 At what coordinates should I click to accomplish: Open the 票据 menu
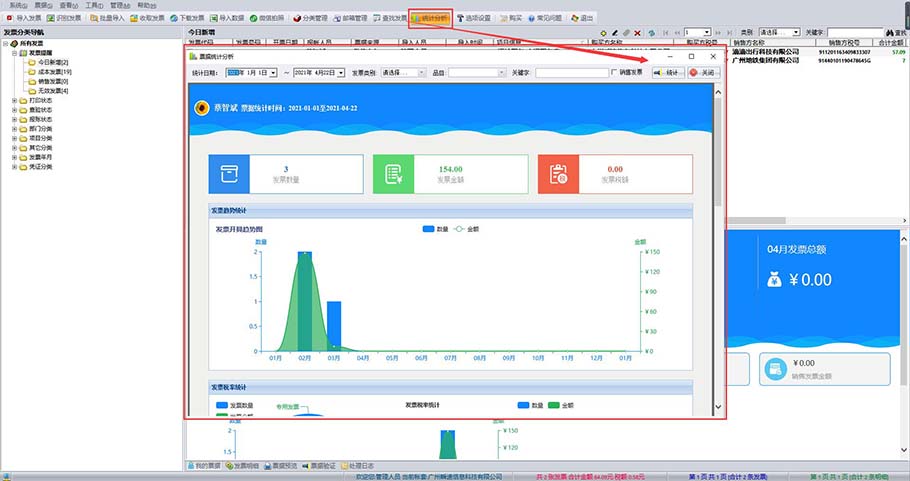tap(44, 5)
